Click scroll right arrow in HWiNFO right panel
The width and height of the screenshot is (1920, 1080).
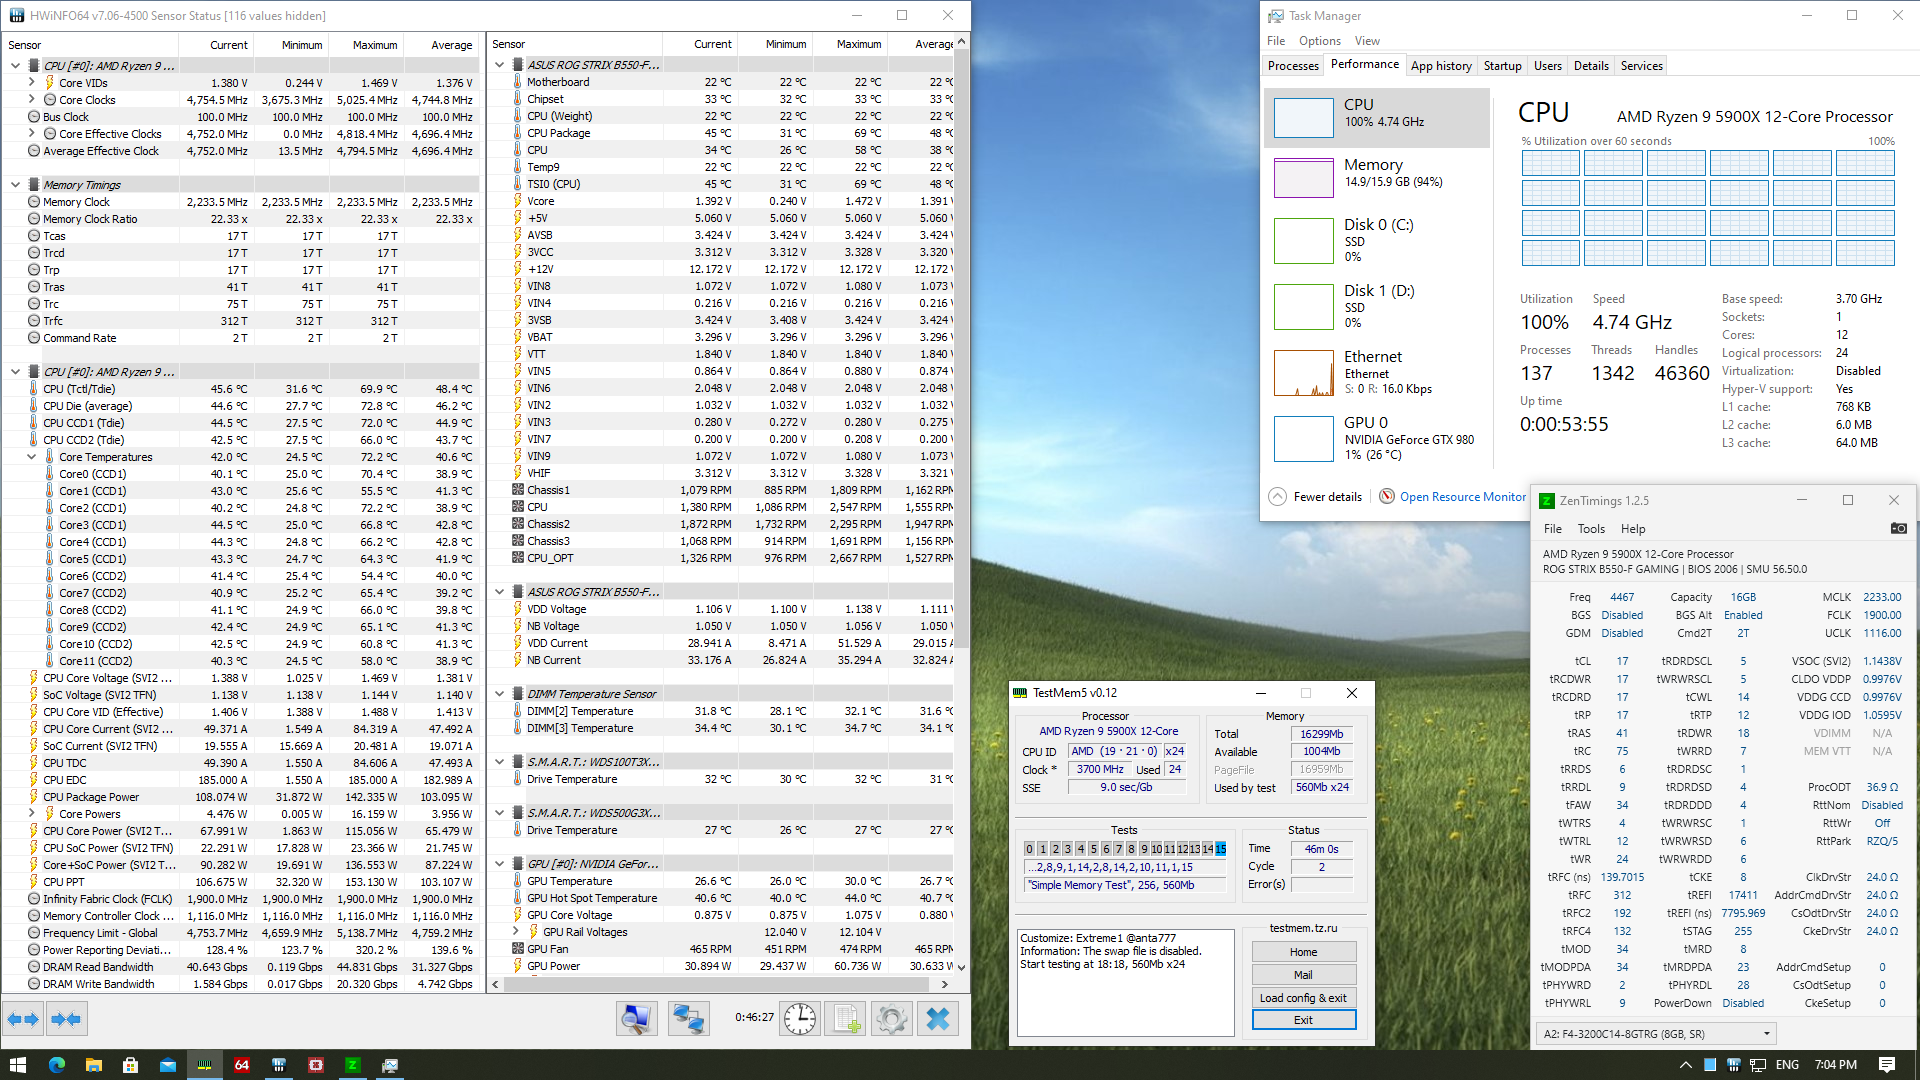pyautogui.click(x=945, y=985)
